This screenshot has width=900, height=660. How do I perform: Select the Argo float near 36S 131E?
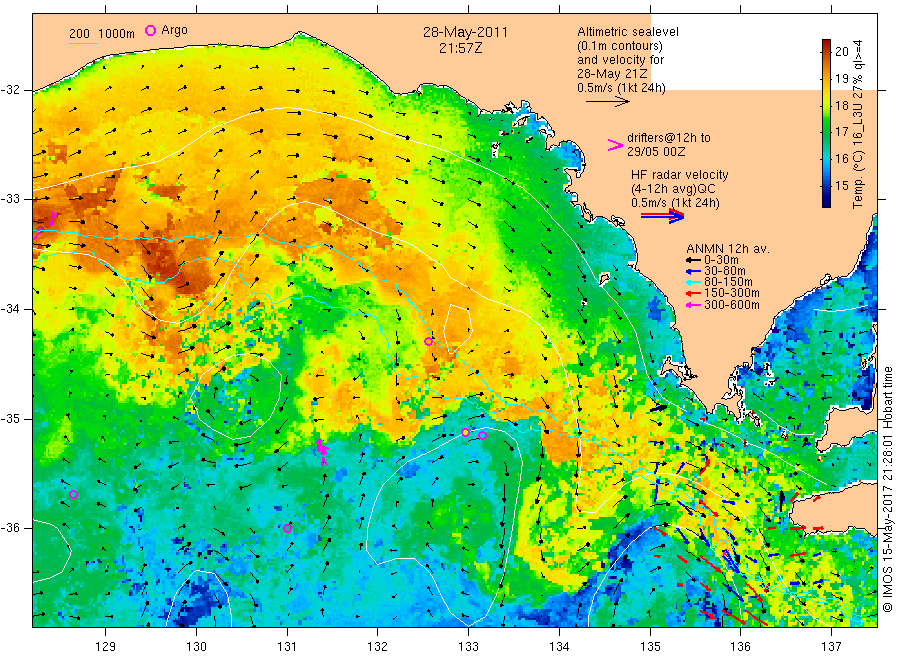[288, 529]
